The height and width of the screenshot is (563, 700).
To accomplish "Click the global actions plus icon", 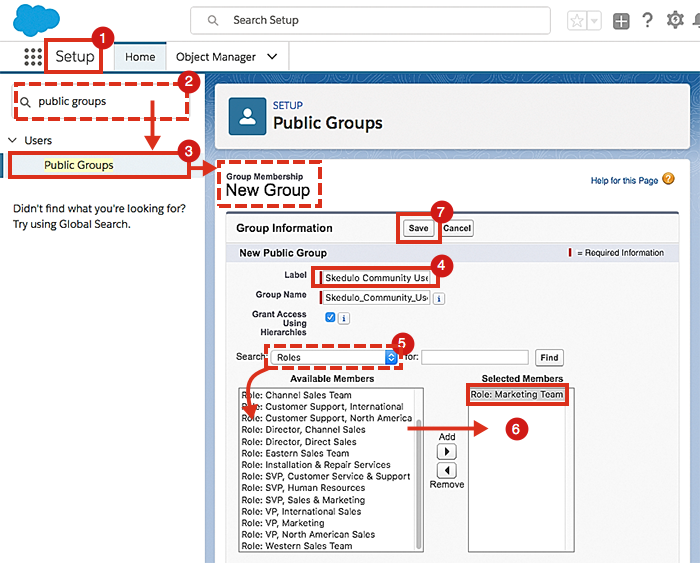I will pyautogui.click(x=621, y=21).
